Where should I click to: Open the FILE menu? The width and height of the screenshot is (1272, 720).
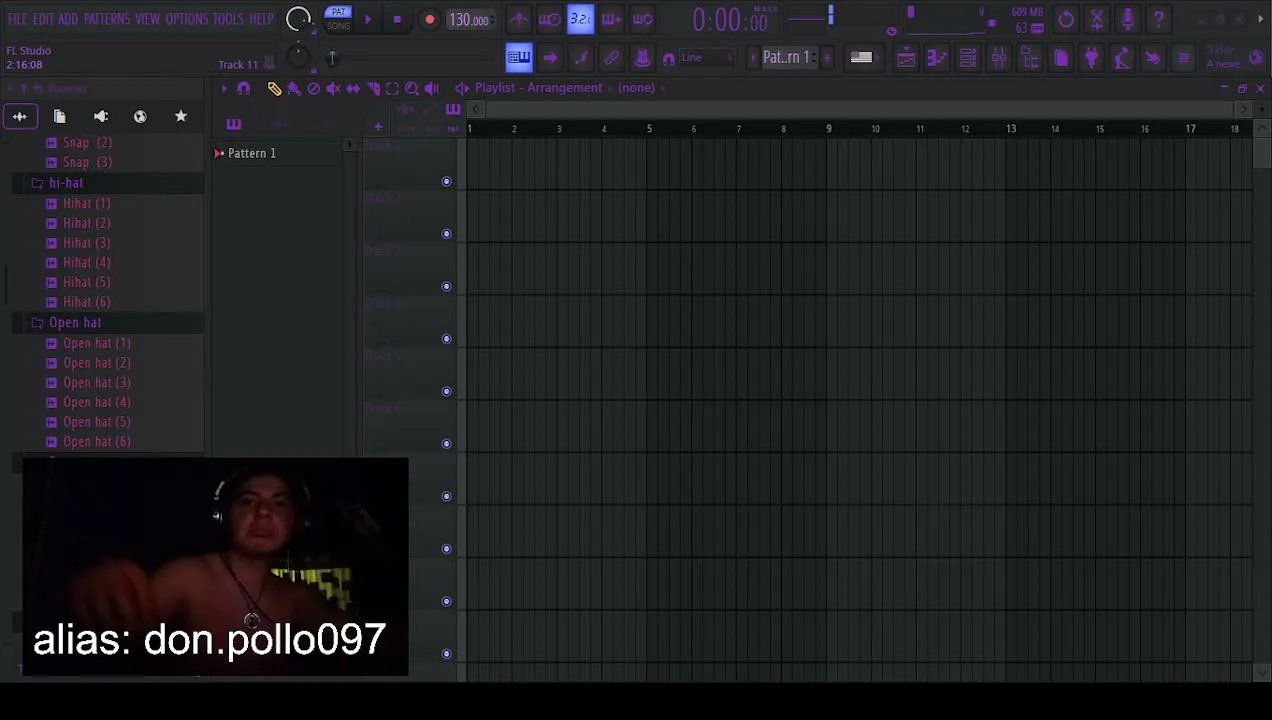pyautogui.click(x=17, y=19)
